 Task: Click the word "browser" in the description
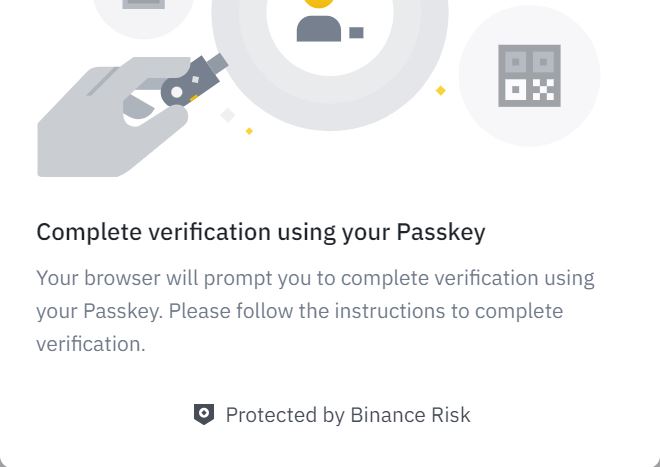123,277
